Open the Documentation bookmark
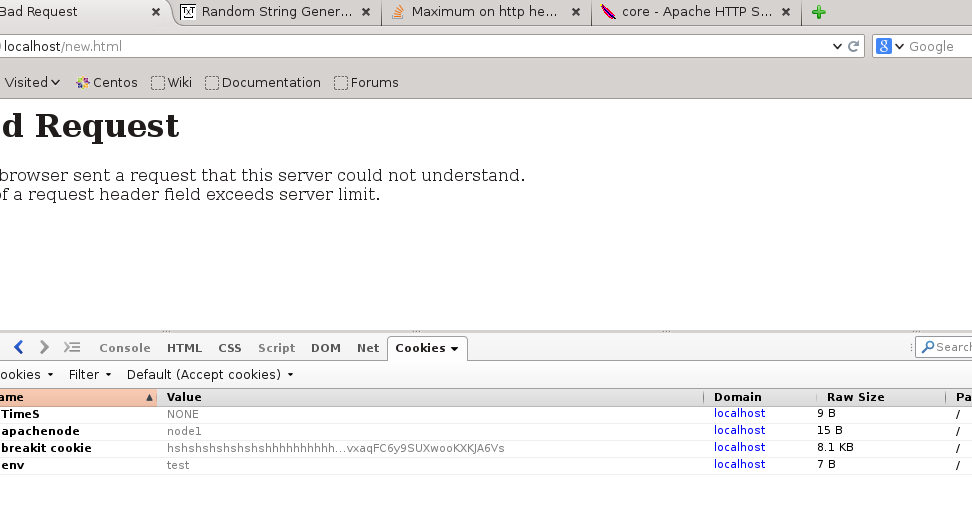 [263, 82]
